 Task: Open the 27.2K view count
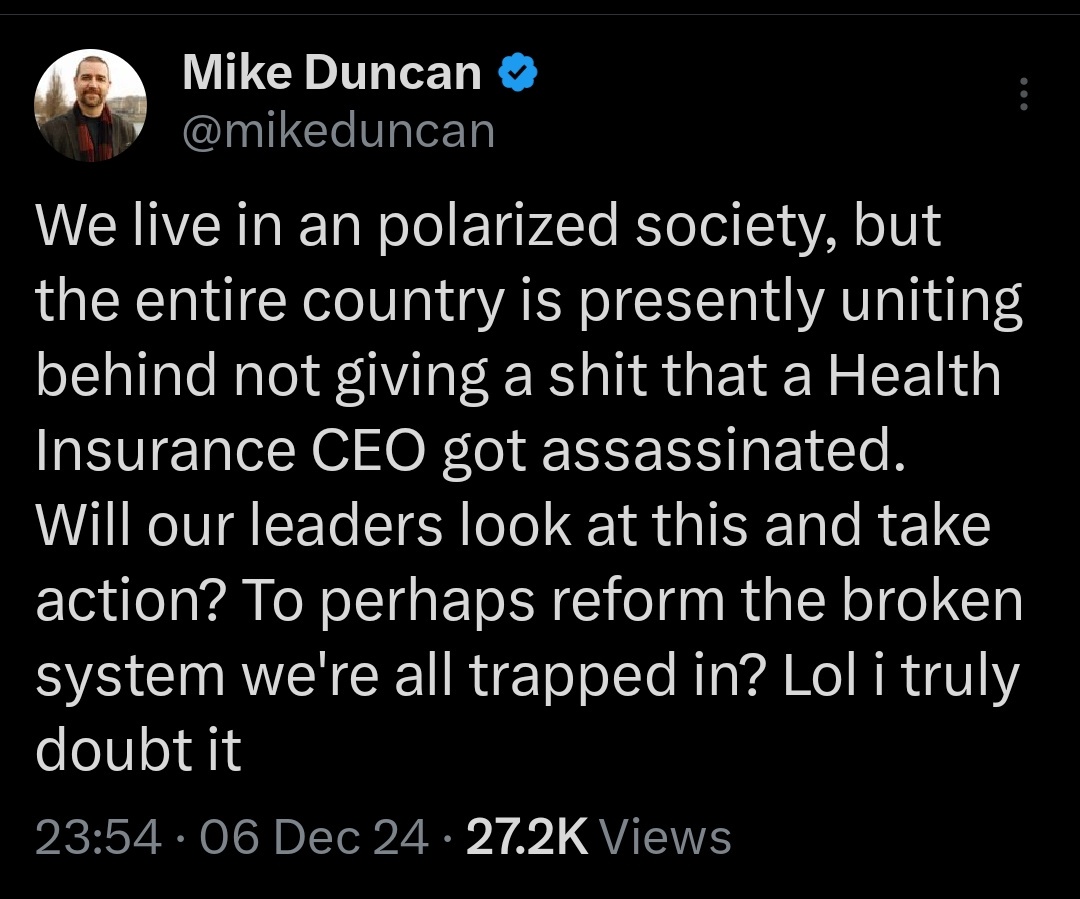527,837
